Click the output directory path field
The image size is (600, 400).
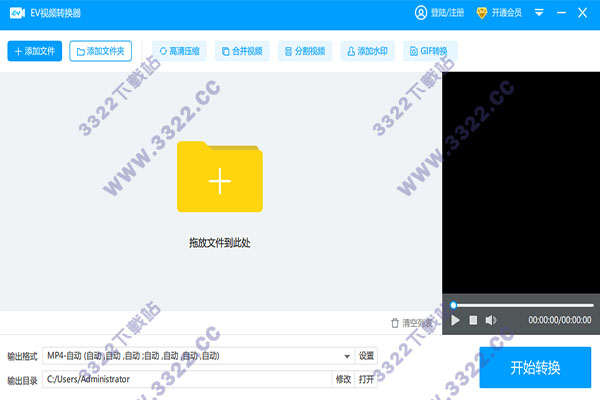(x=187, y=379)
